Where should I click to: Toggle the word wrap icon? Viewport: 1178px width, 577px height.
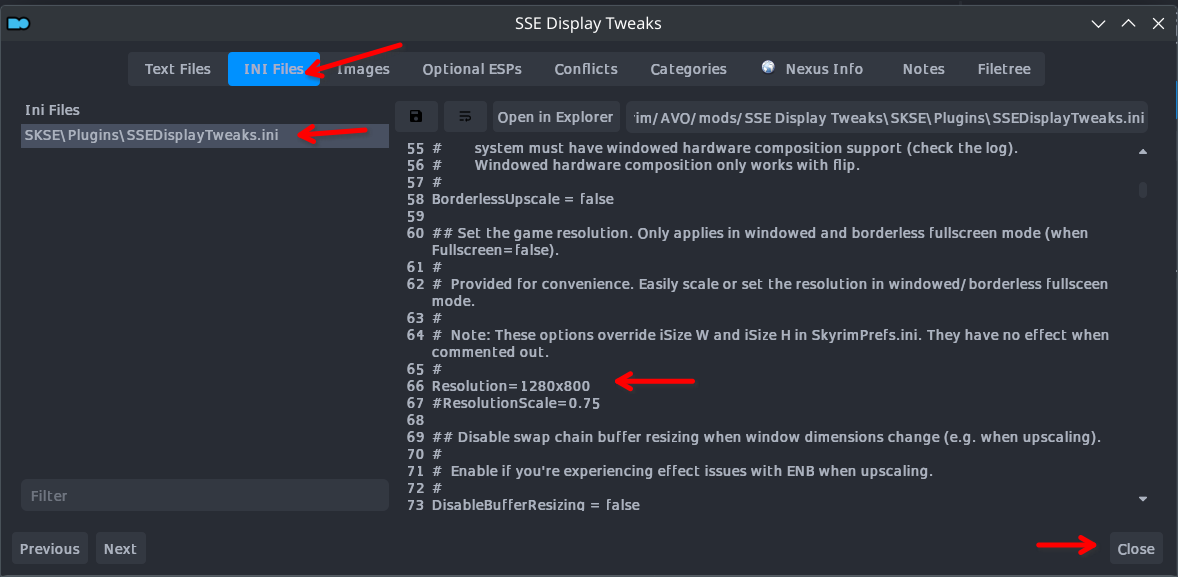coord(465,117)
